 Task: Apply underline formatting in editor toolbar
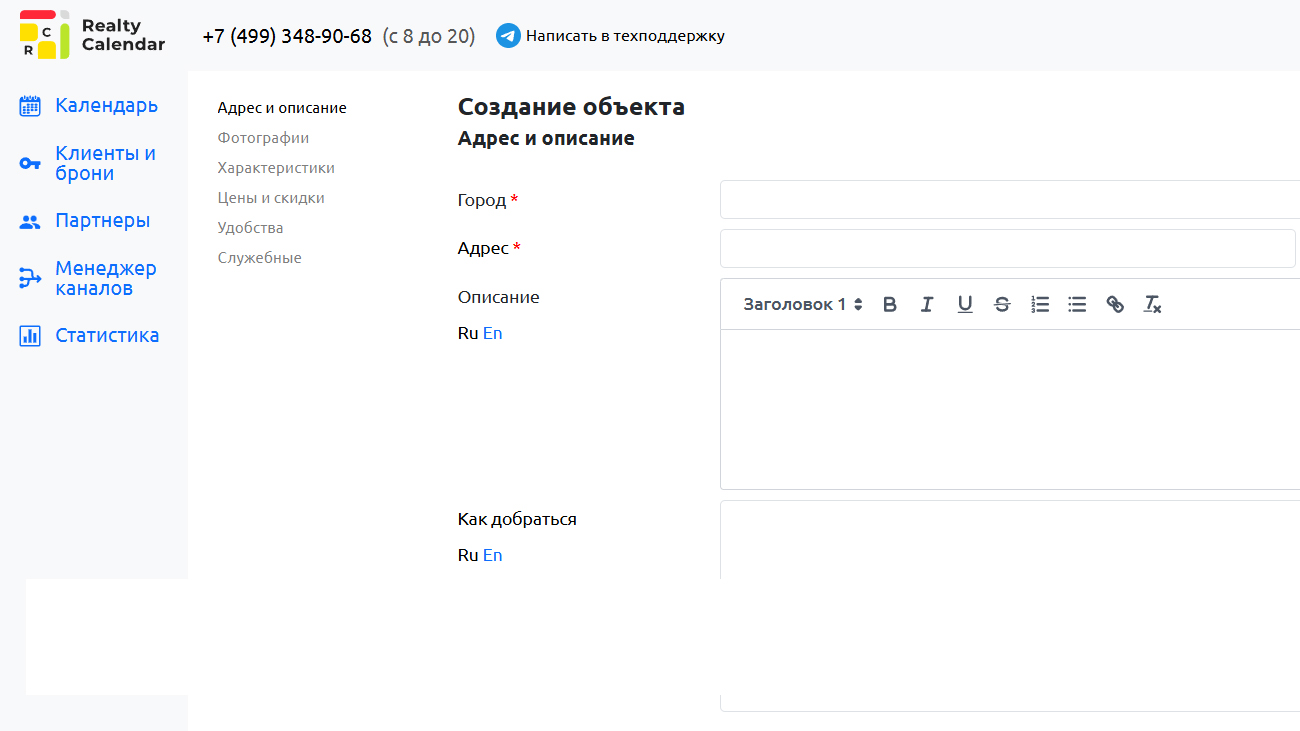(964, 305)
